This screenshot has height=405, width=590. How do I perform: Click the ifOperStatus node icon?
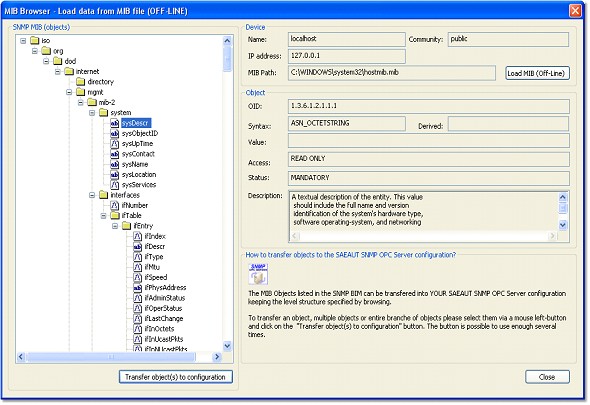(138, 308)
